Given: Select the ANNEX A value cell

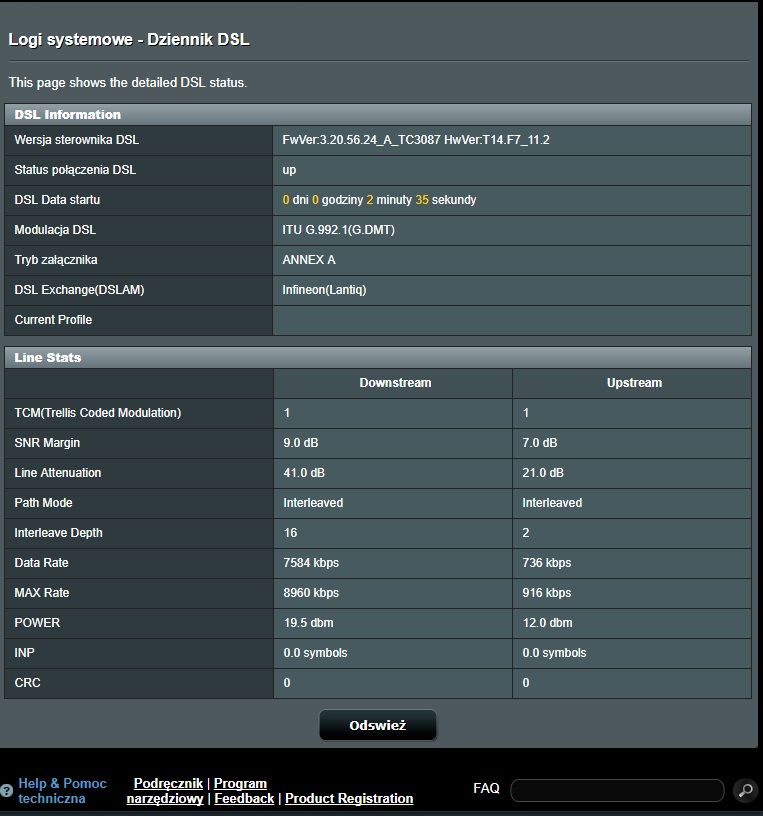Looking at the screenshot, I should coord(309,260).
